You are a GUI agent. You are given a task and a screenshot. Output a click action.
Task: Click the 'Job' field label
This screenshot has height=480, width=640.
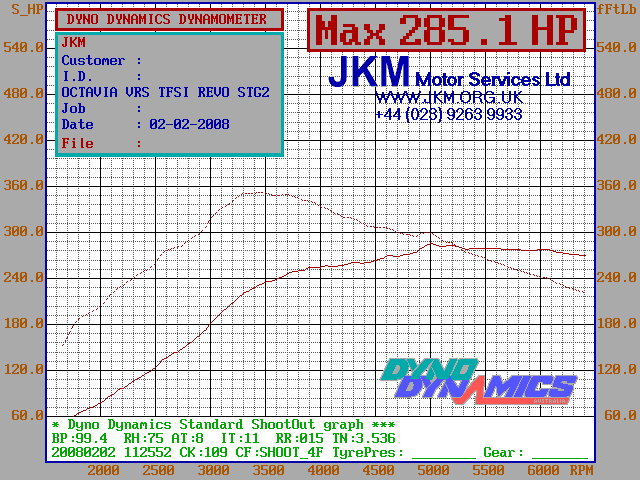(x=73, y=108)
